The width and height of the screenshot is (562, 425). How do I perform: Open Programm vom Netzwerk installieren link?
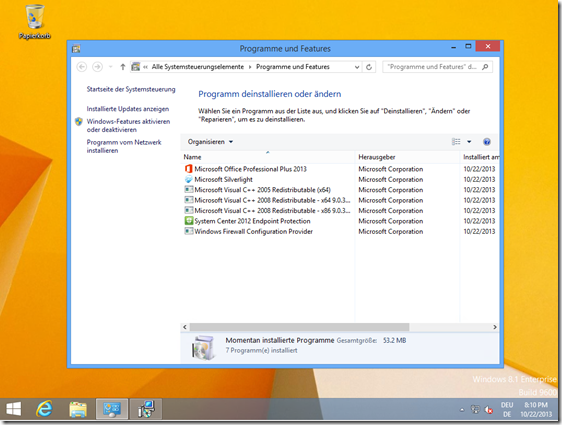coord(124,146)
